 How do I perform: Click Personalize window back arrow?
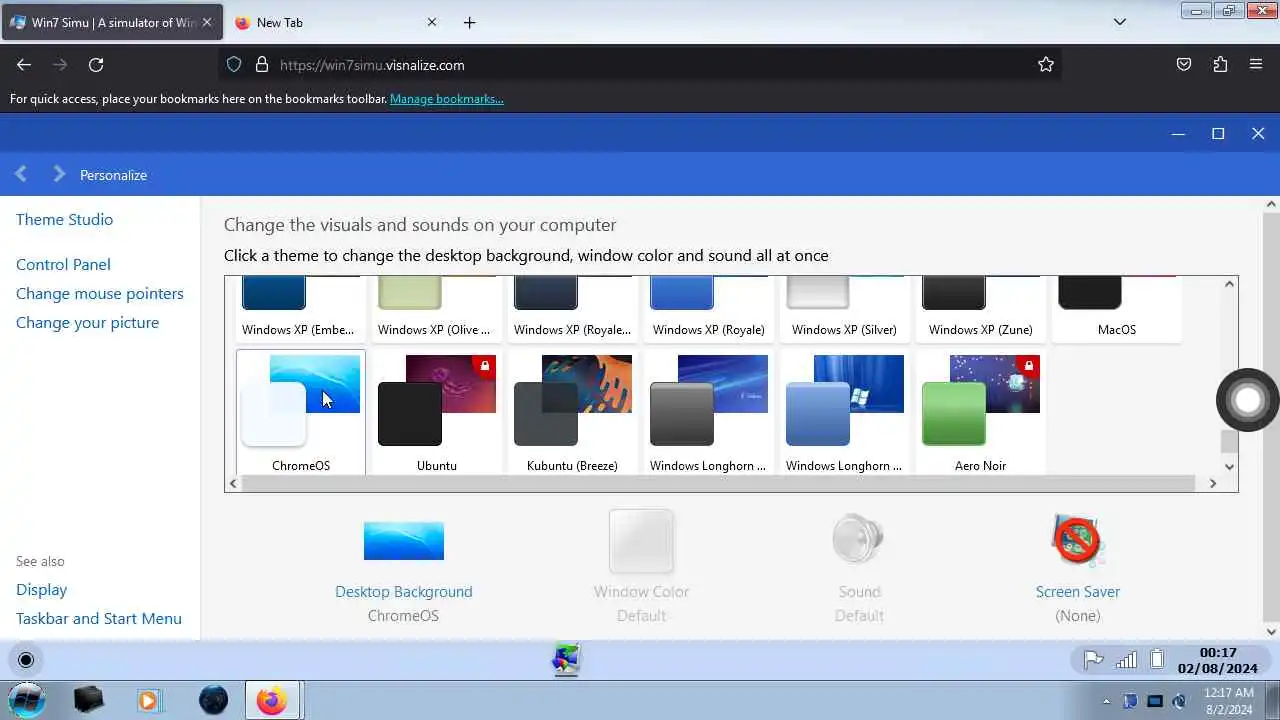pos(21,174)
